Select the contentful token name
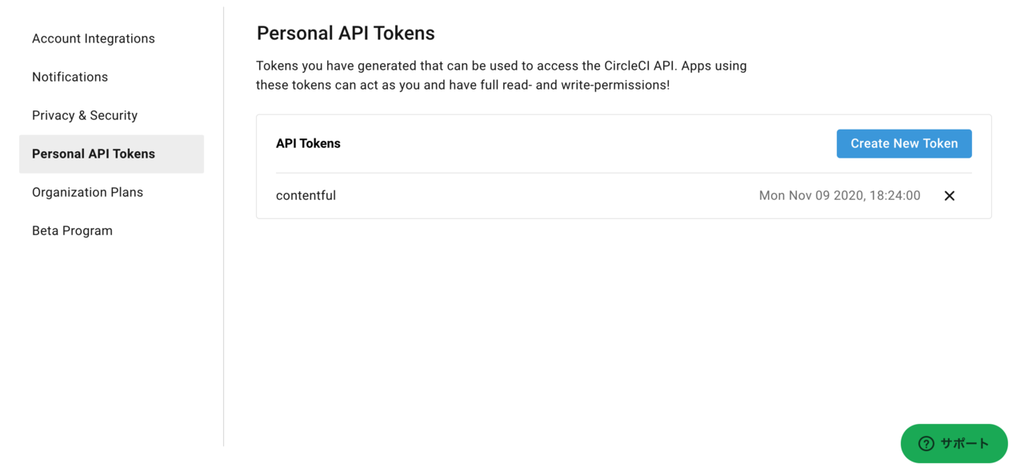 [x=306, y=196]
